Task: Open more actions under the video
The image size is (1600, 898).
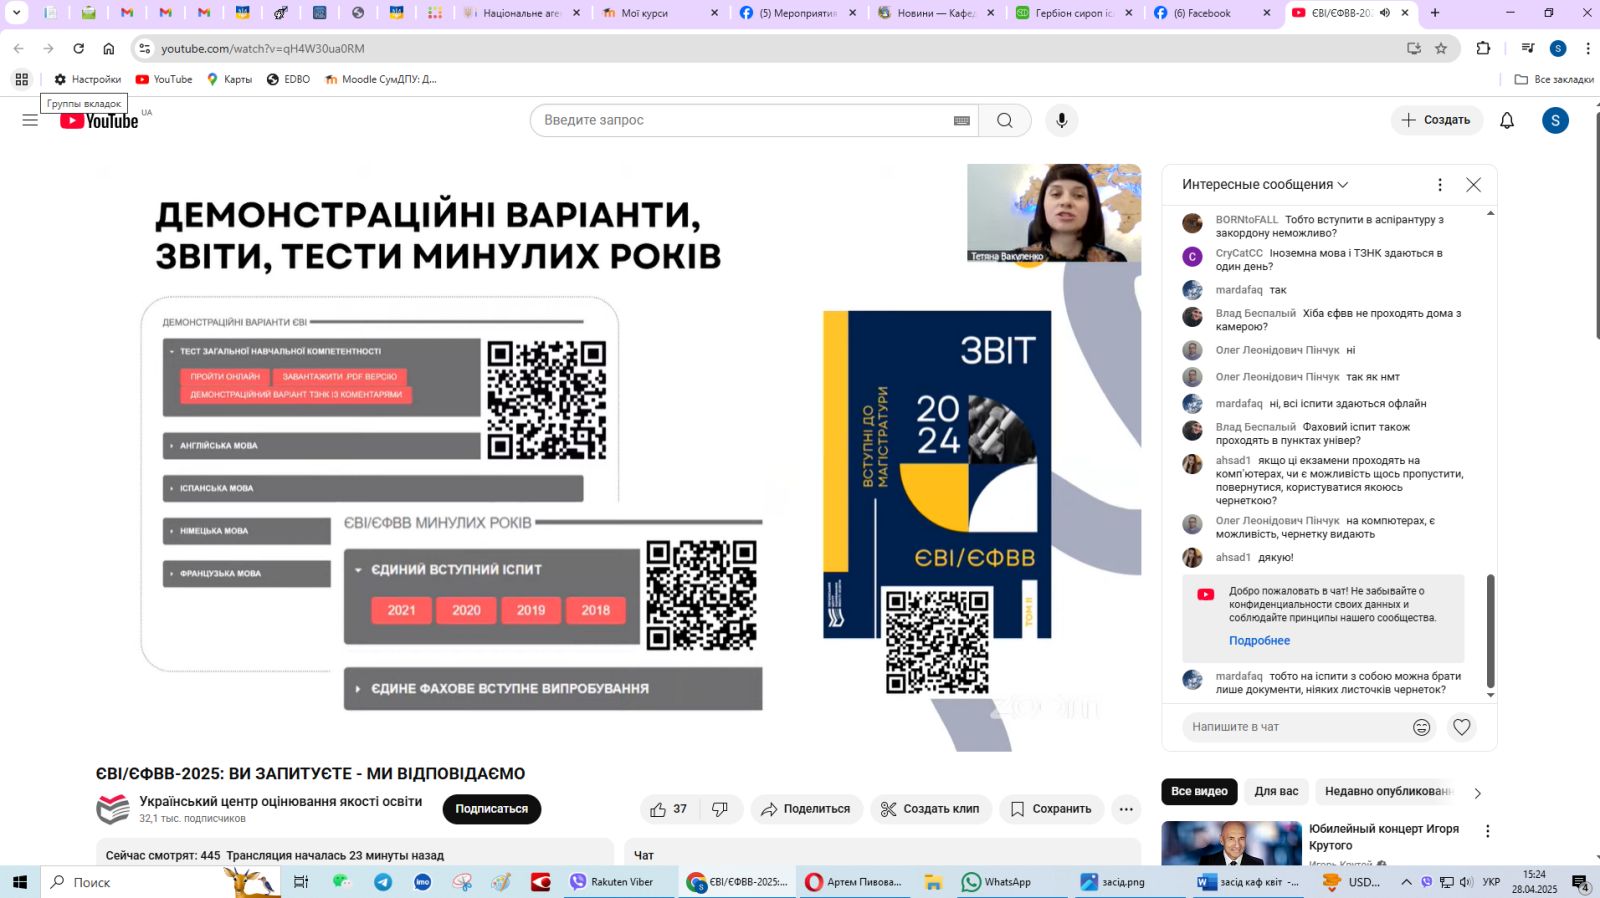Action: pos(1126,809)
